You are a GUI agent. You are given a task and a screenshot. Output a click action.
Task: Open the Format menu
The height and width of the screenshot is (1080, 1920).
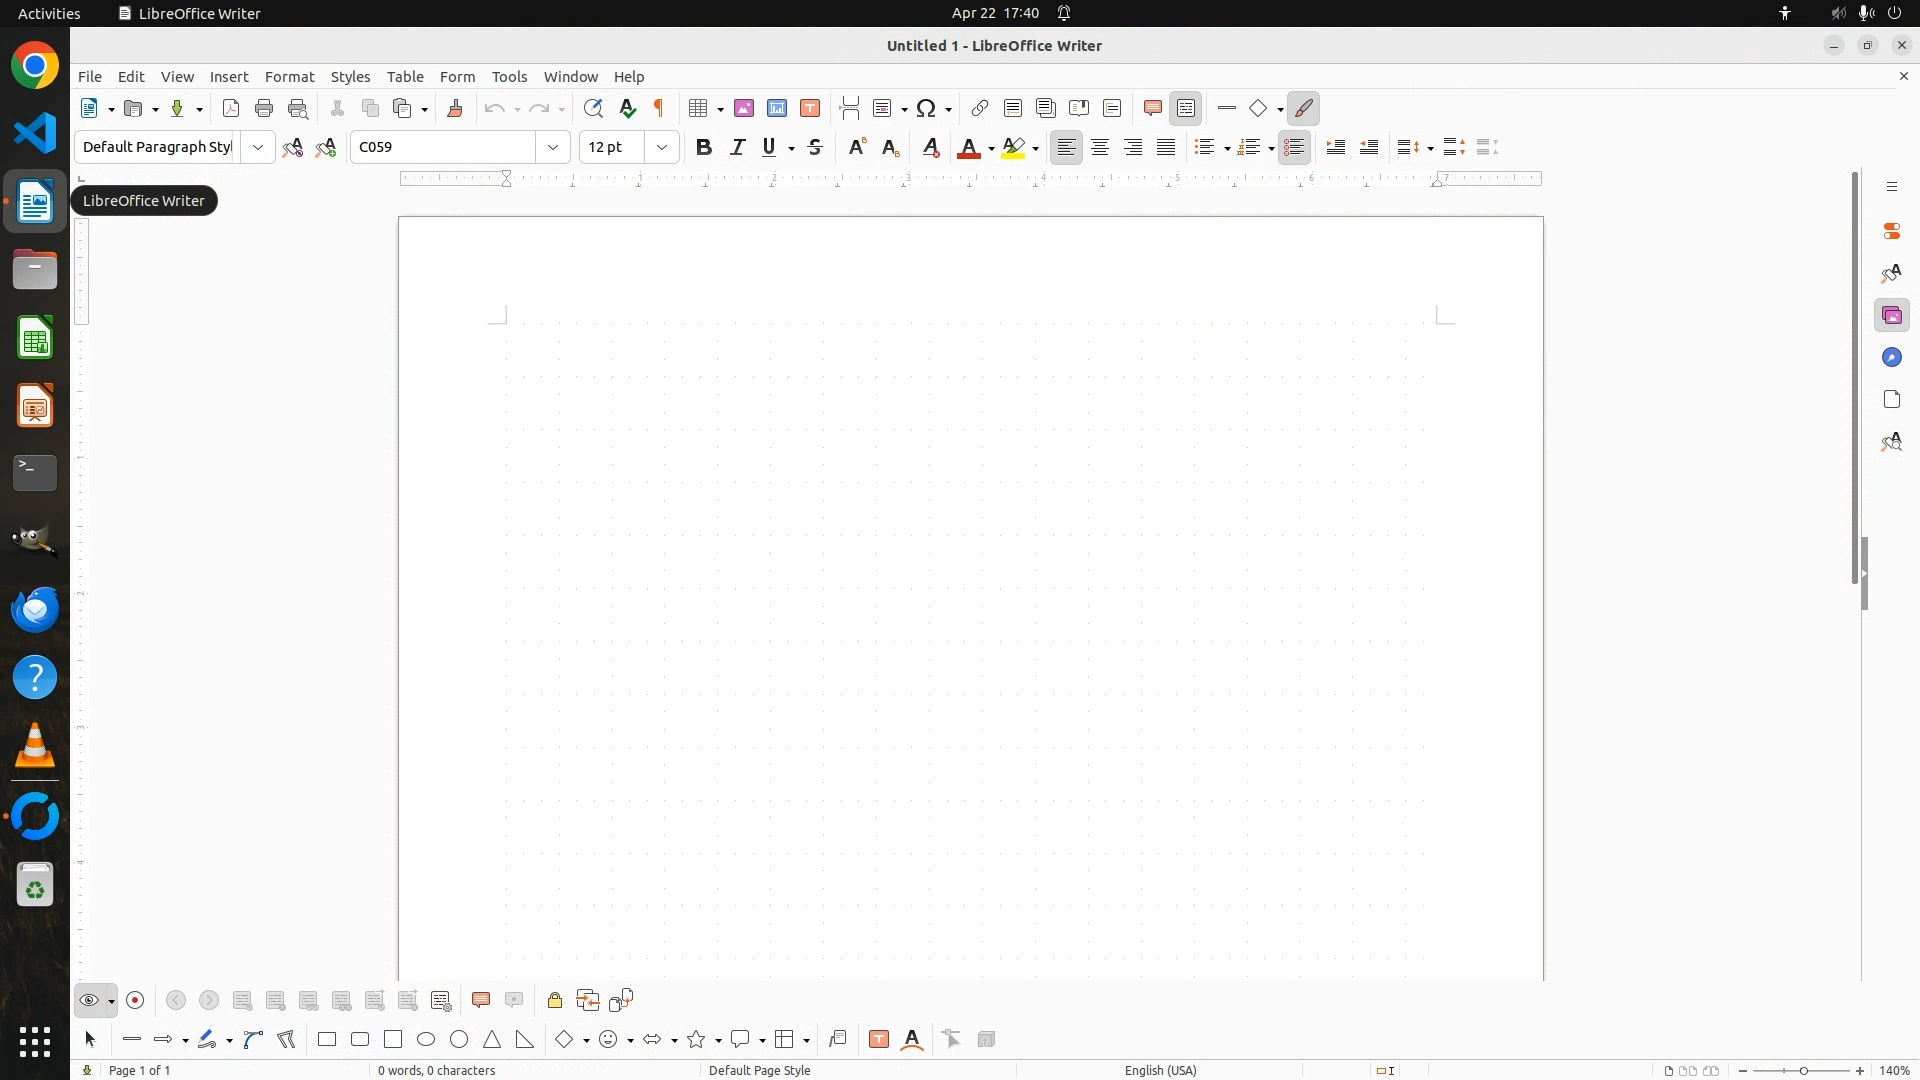[289, 77]
